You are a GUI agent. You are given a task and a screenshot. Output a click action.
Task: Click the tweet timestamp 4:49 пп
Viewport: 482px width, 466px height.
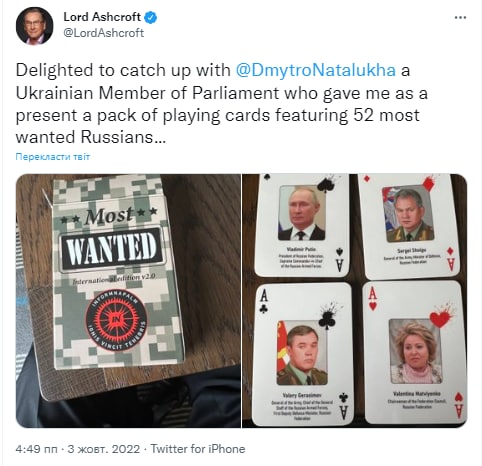(36, 449)
